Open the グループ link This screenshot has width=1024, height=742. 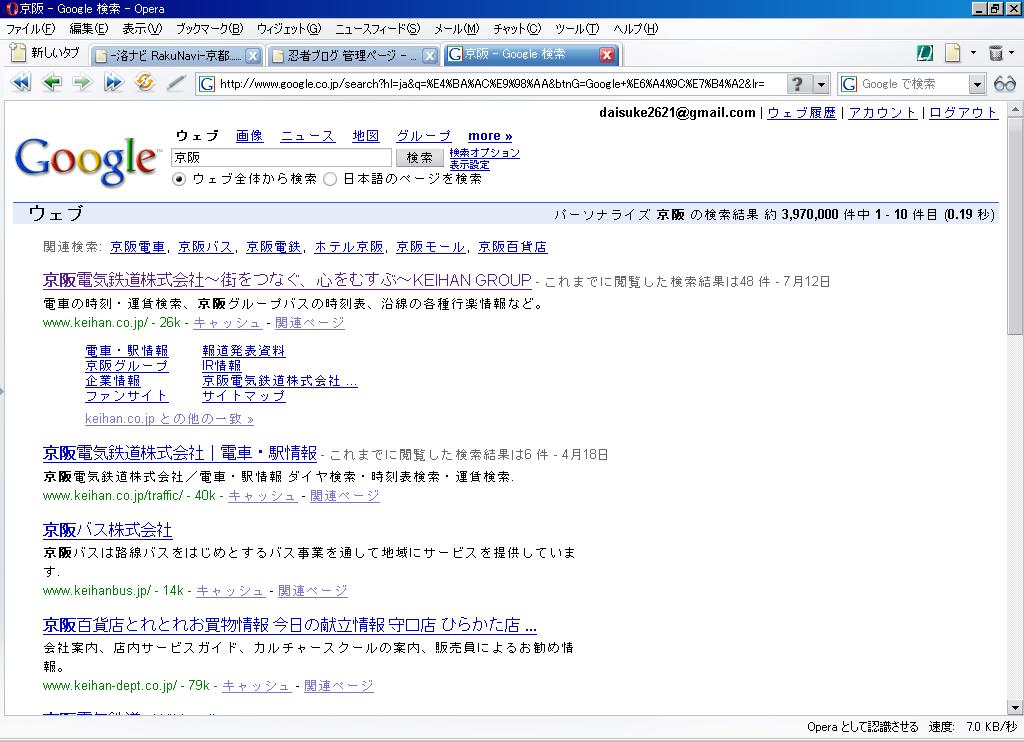coord(424,136)
